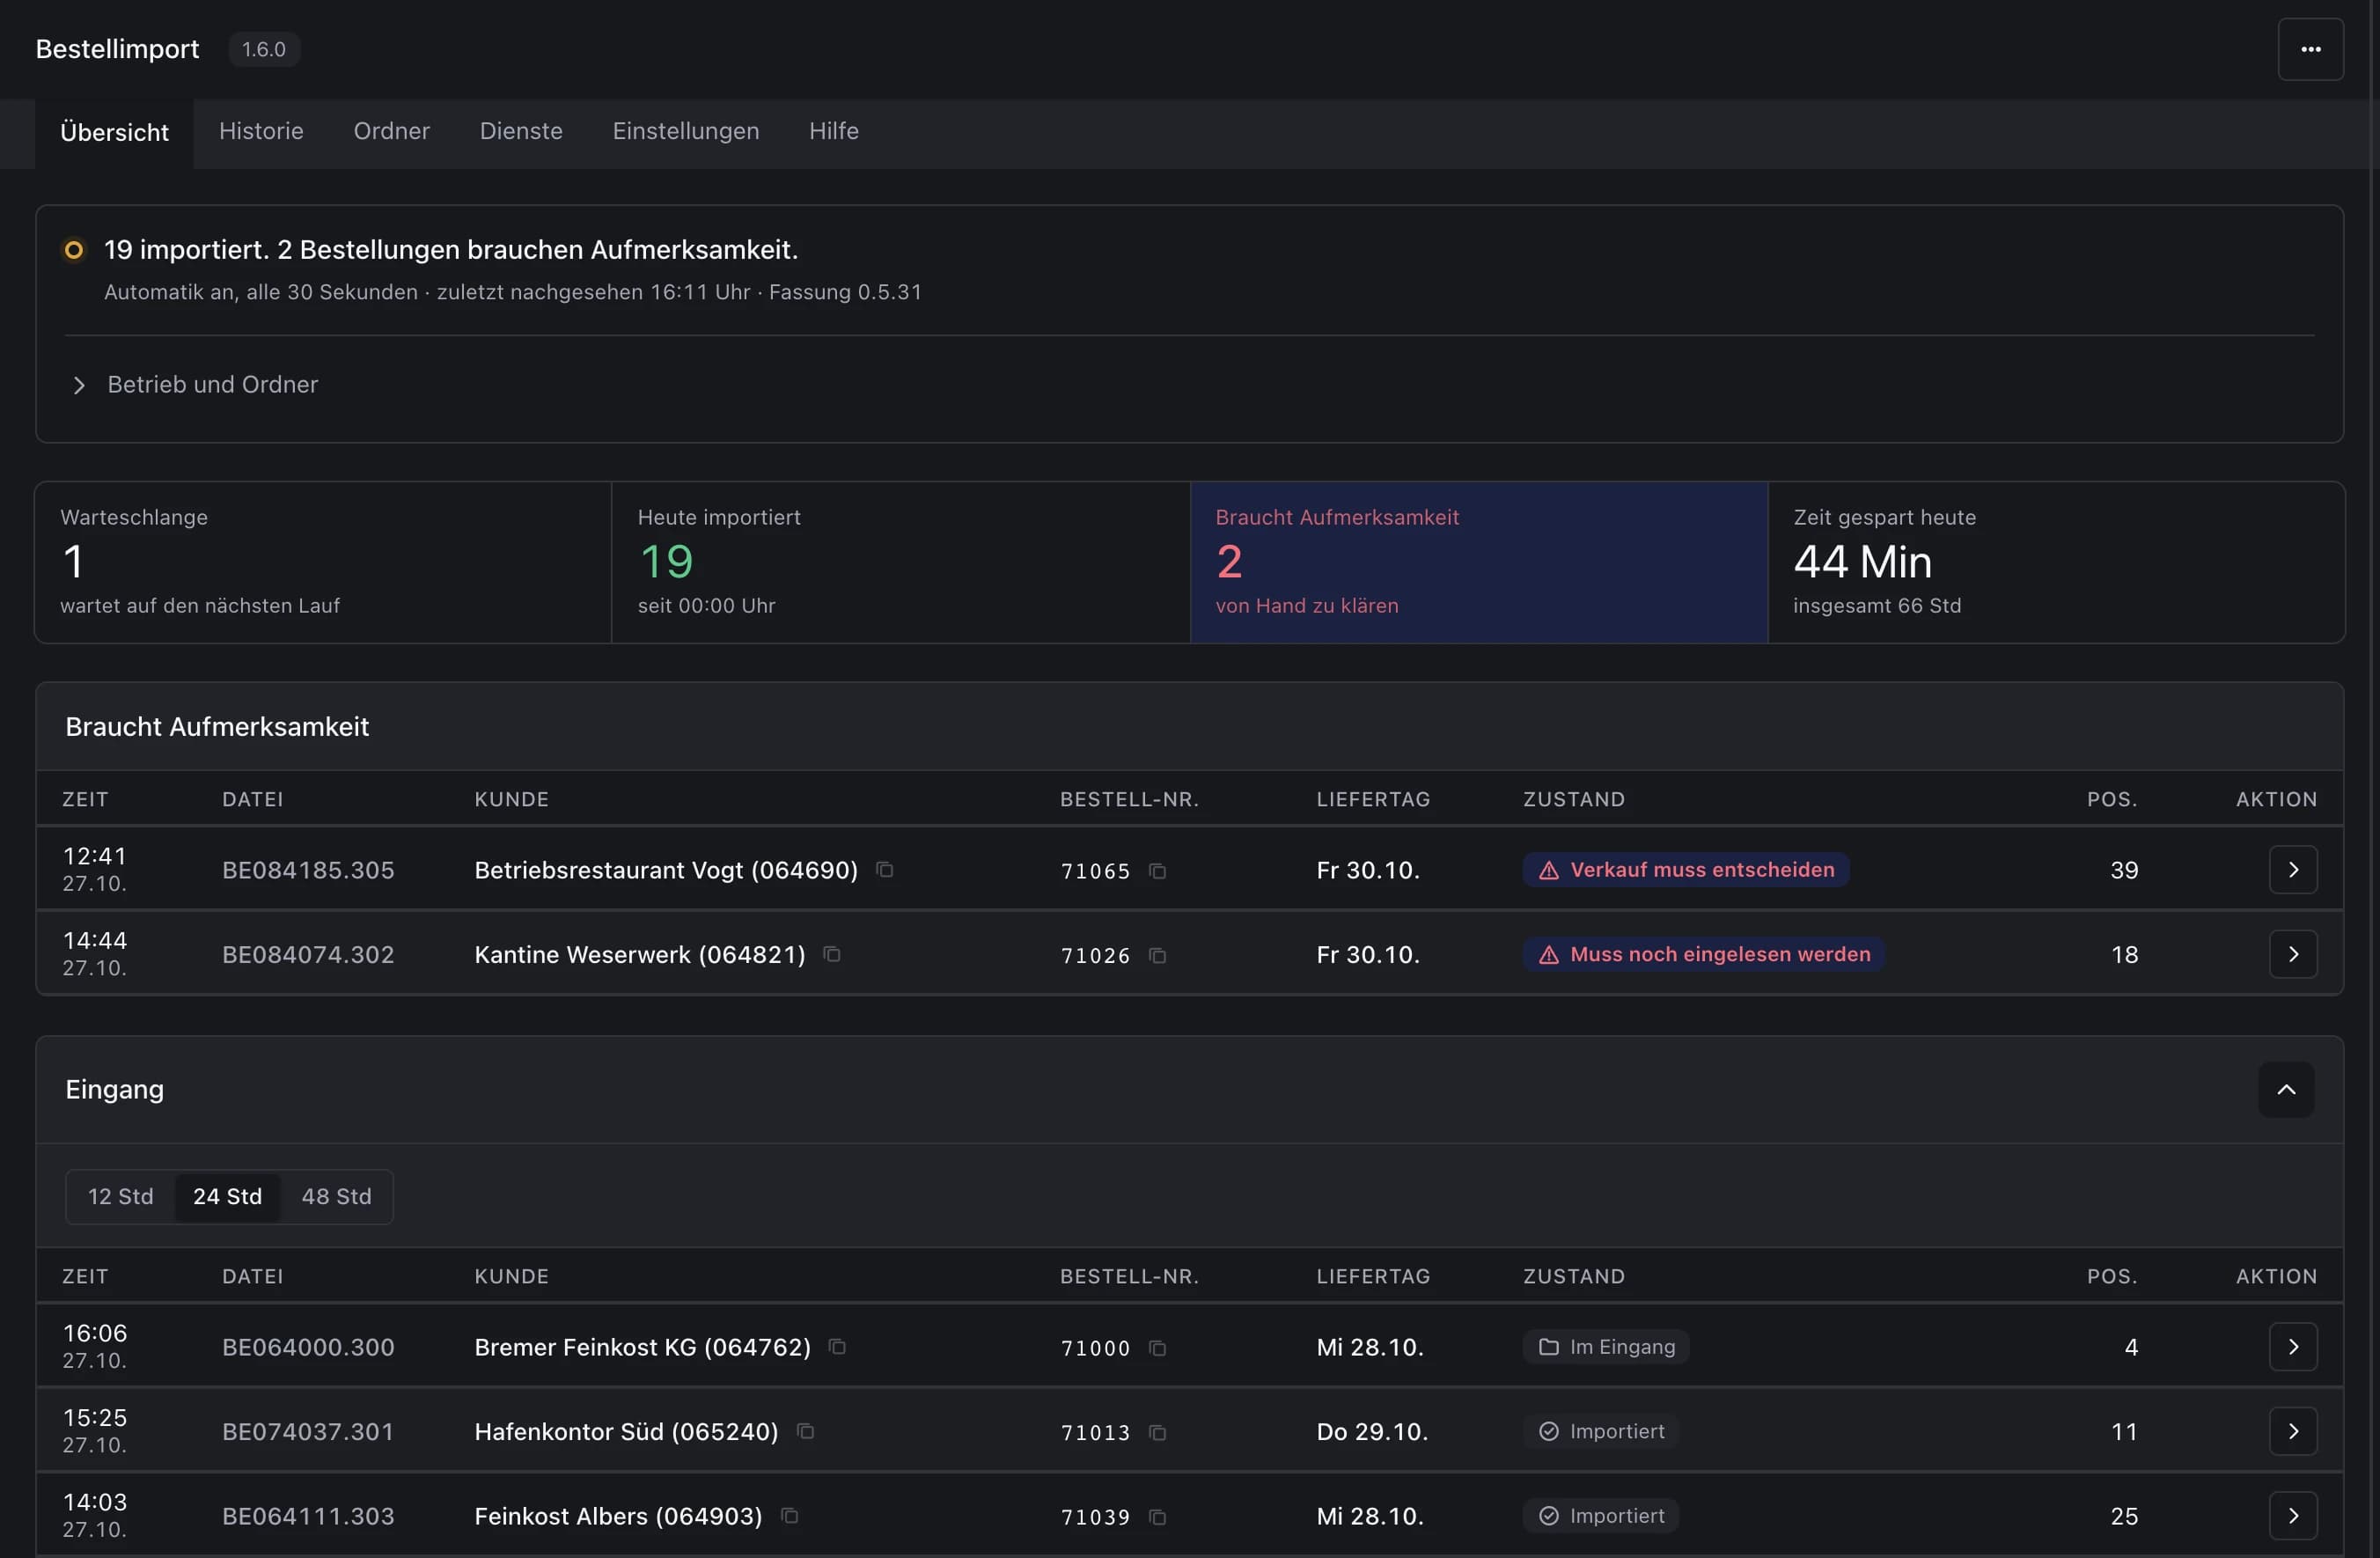The image size is (2380, 1558).
Task: Copy customer name Bremer Feinkost KG
Action: click(837, 1347)
